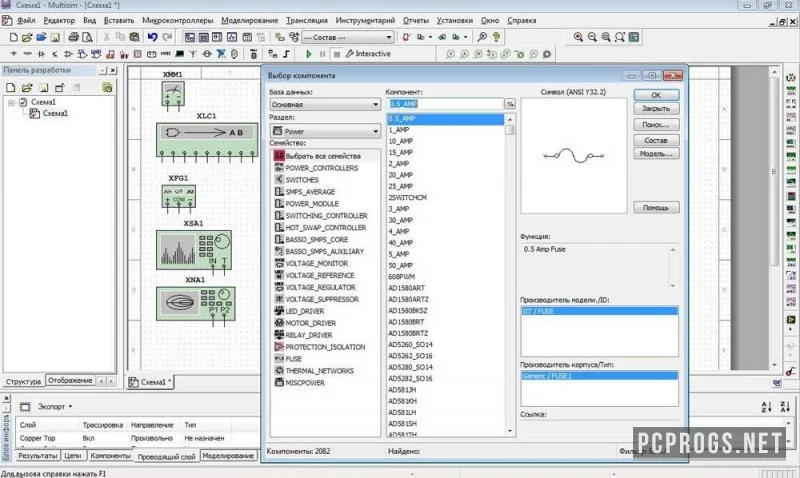The image size is (800, 478).
Task: Click the Компонент name input field
Action: coord(445,104)
